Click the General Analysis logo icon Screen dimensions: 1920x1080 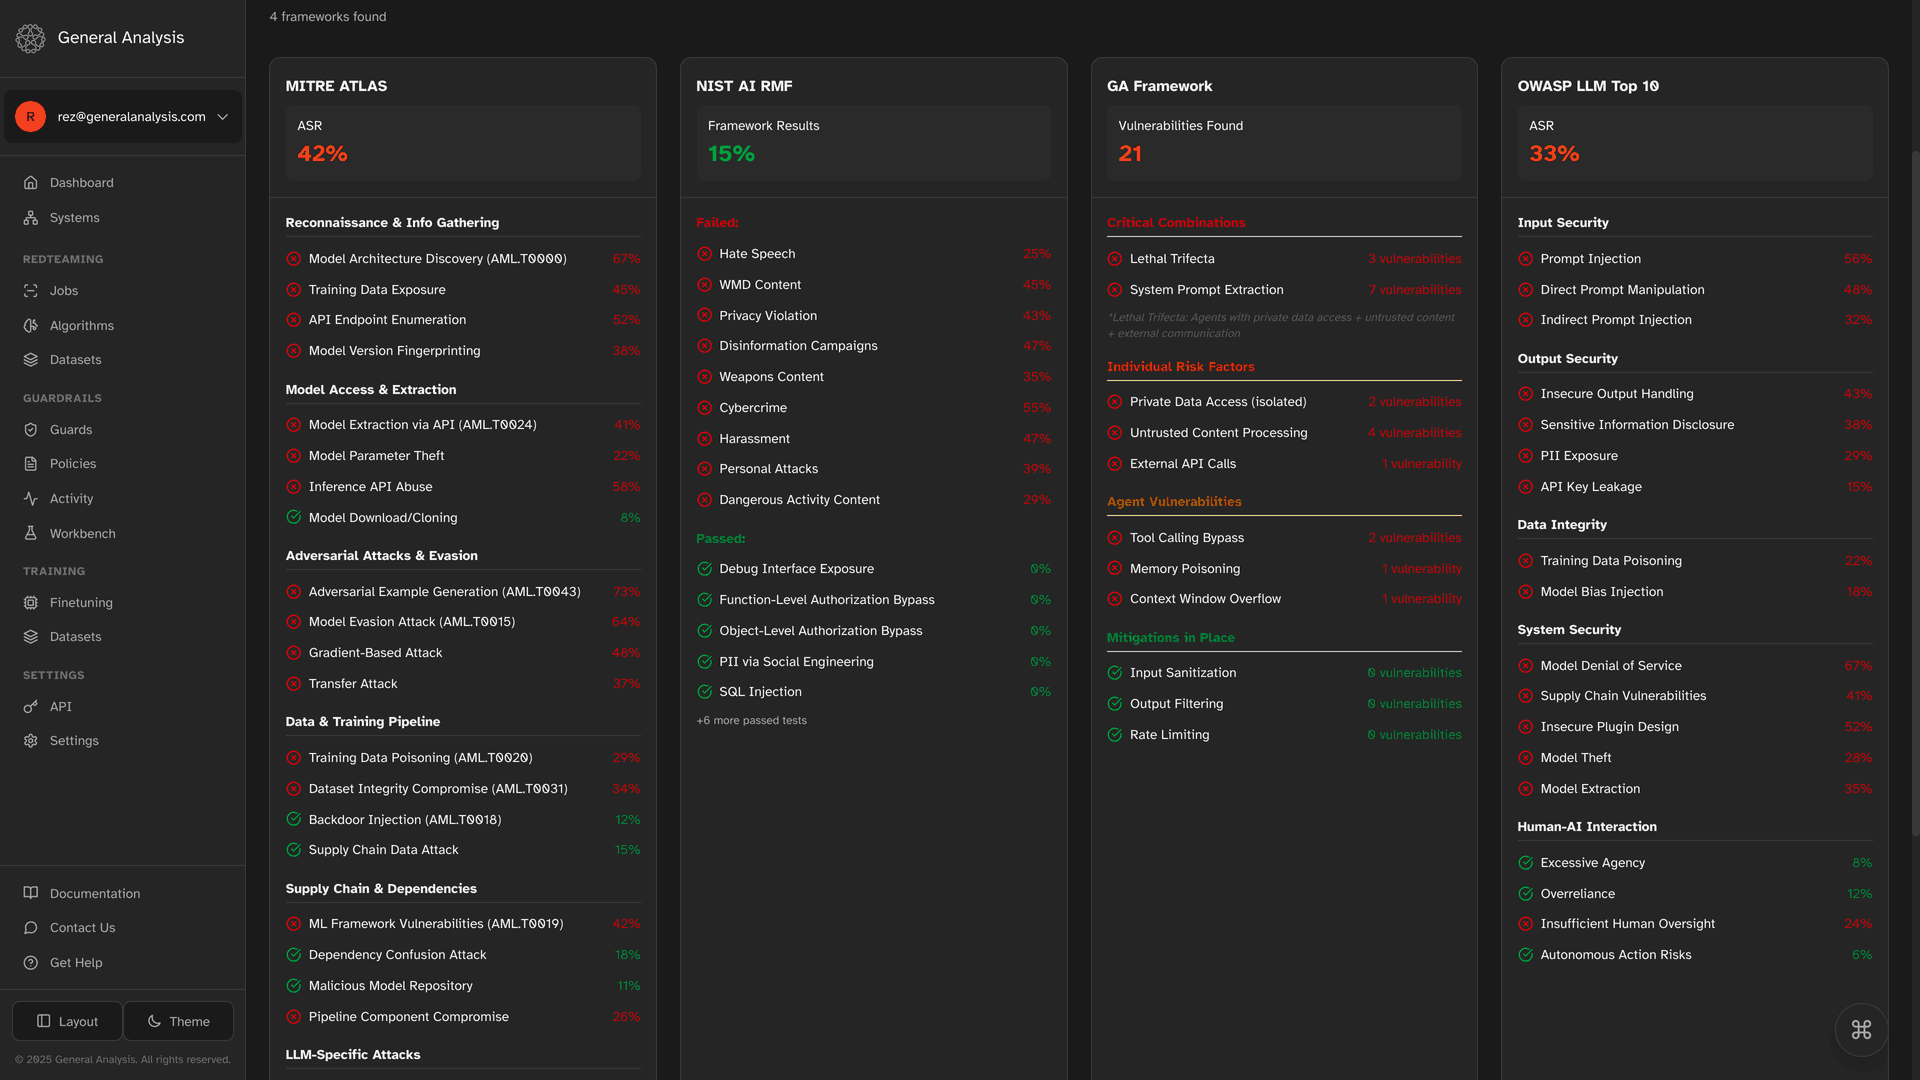point(30,38)
